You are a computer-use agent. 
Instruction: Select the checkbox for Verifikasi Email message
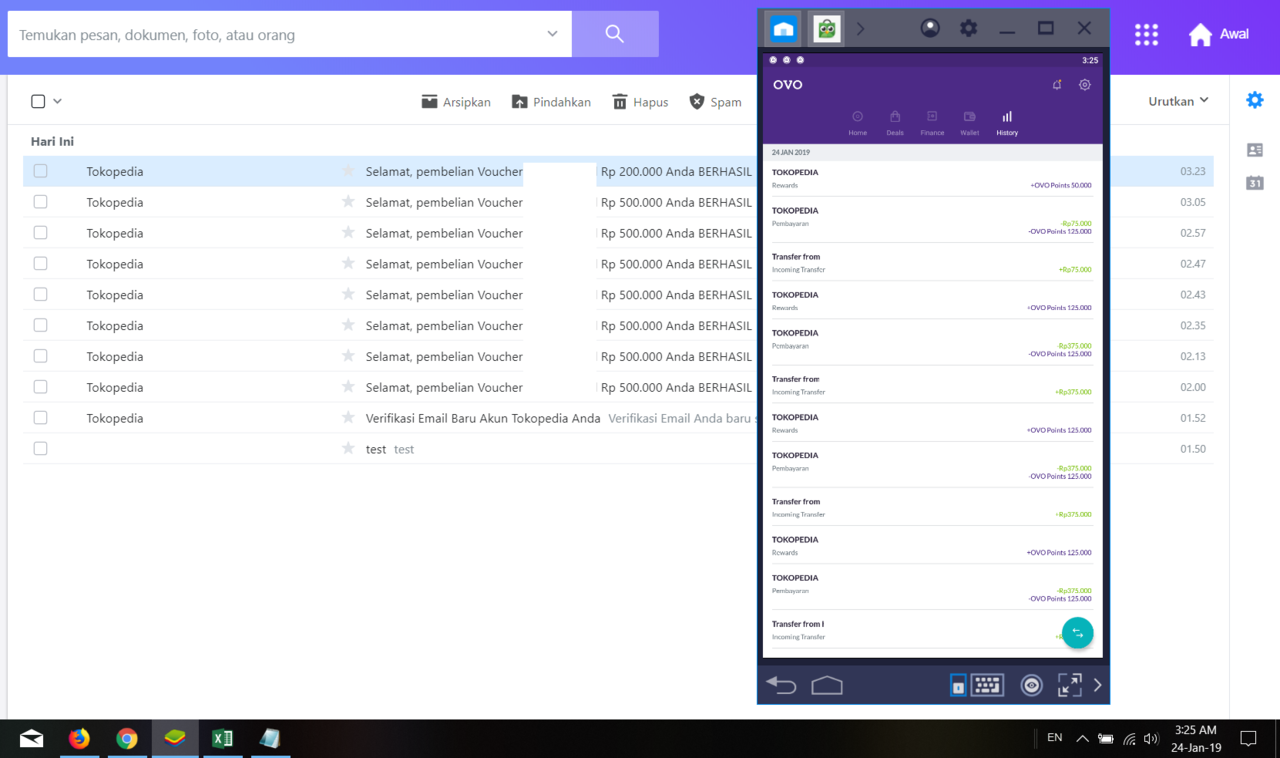point(40,418)
